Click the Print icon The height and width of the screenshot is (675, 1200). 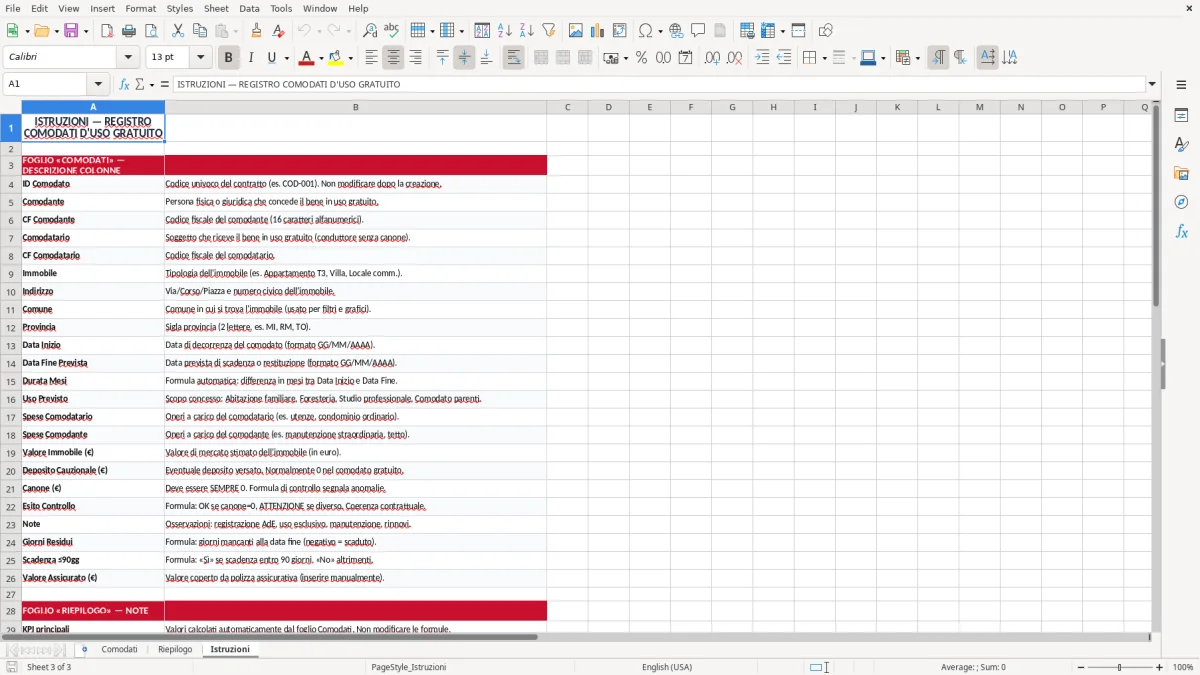point(128,31)
